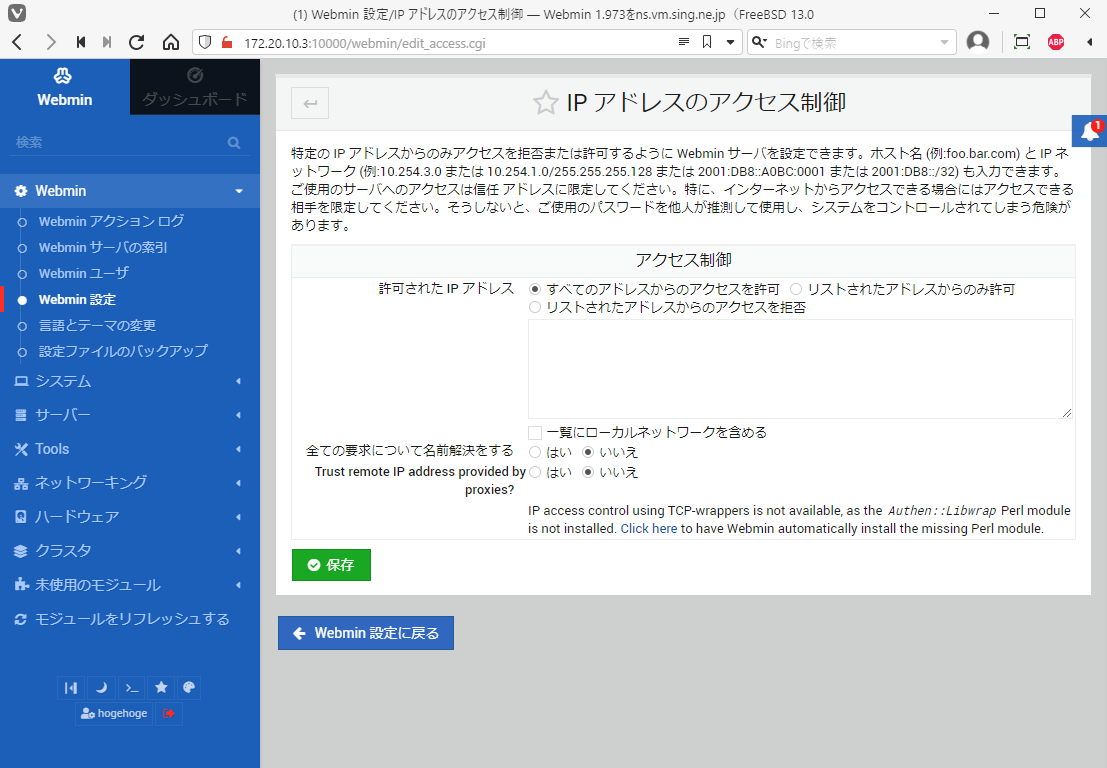Select リストされたアドレスからのアクセスを拒否
The image size is (1107, 768).
535,308
